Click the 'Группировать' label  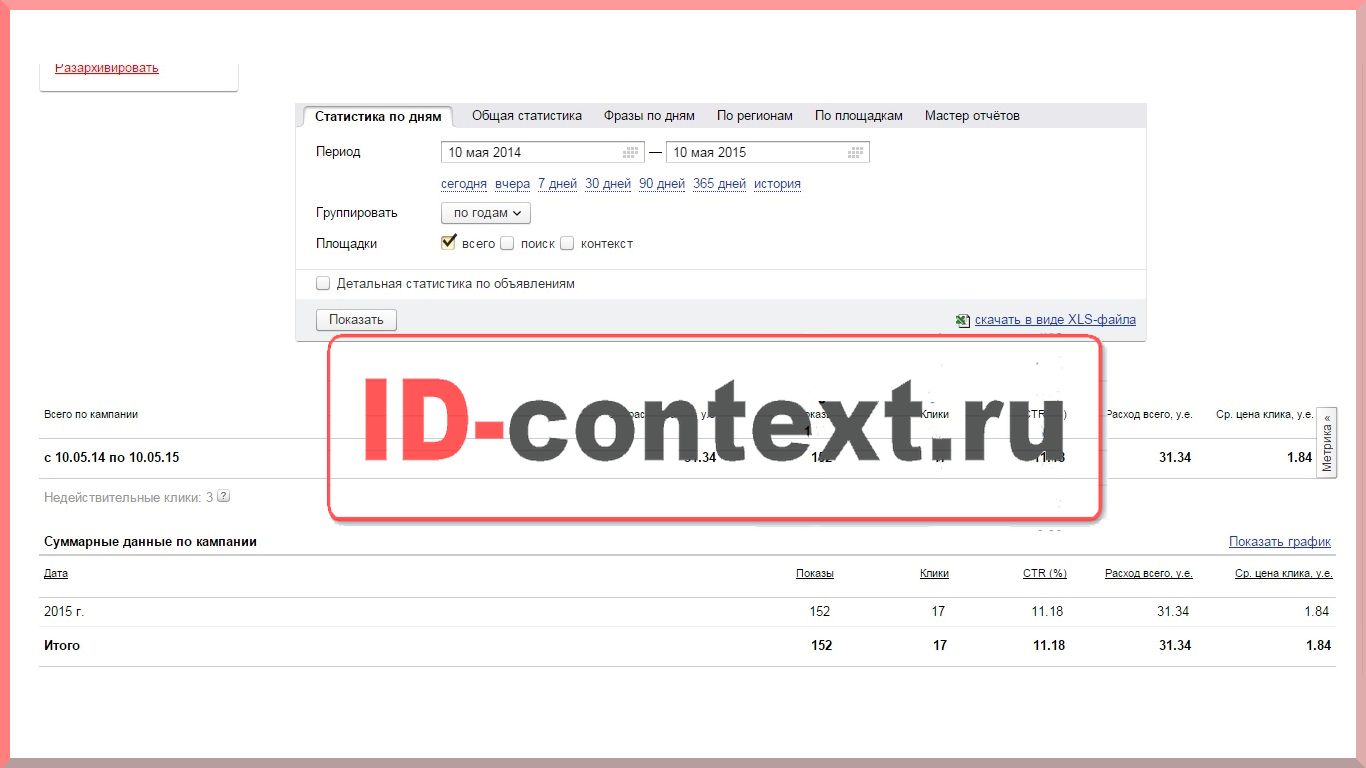(357, 213)
